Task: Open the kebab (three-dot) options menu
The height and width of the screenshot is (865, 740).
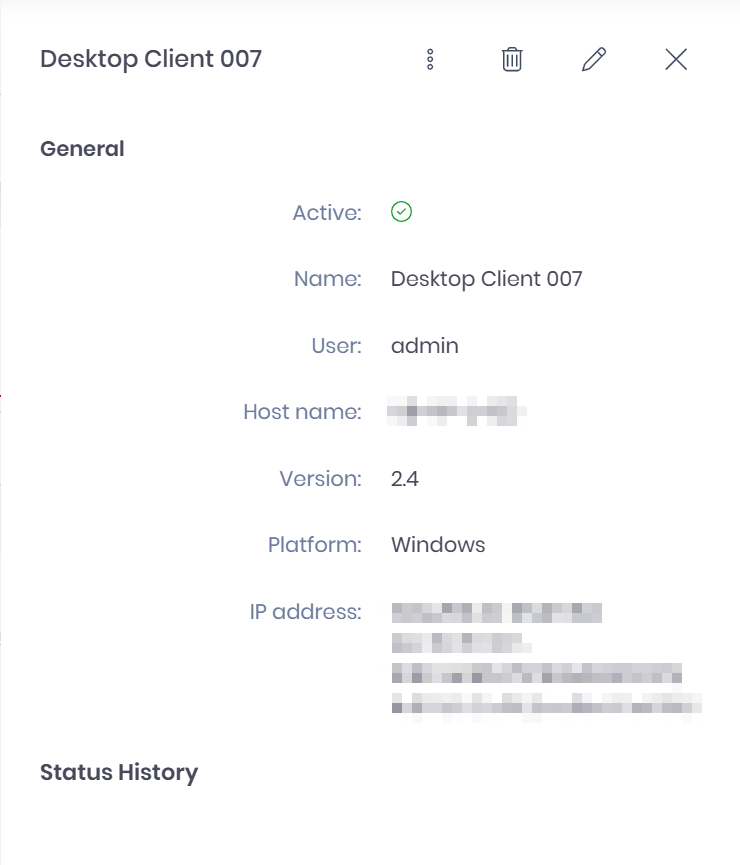Action: pos(430,60)
